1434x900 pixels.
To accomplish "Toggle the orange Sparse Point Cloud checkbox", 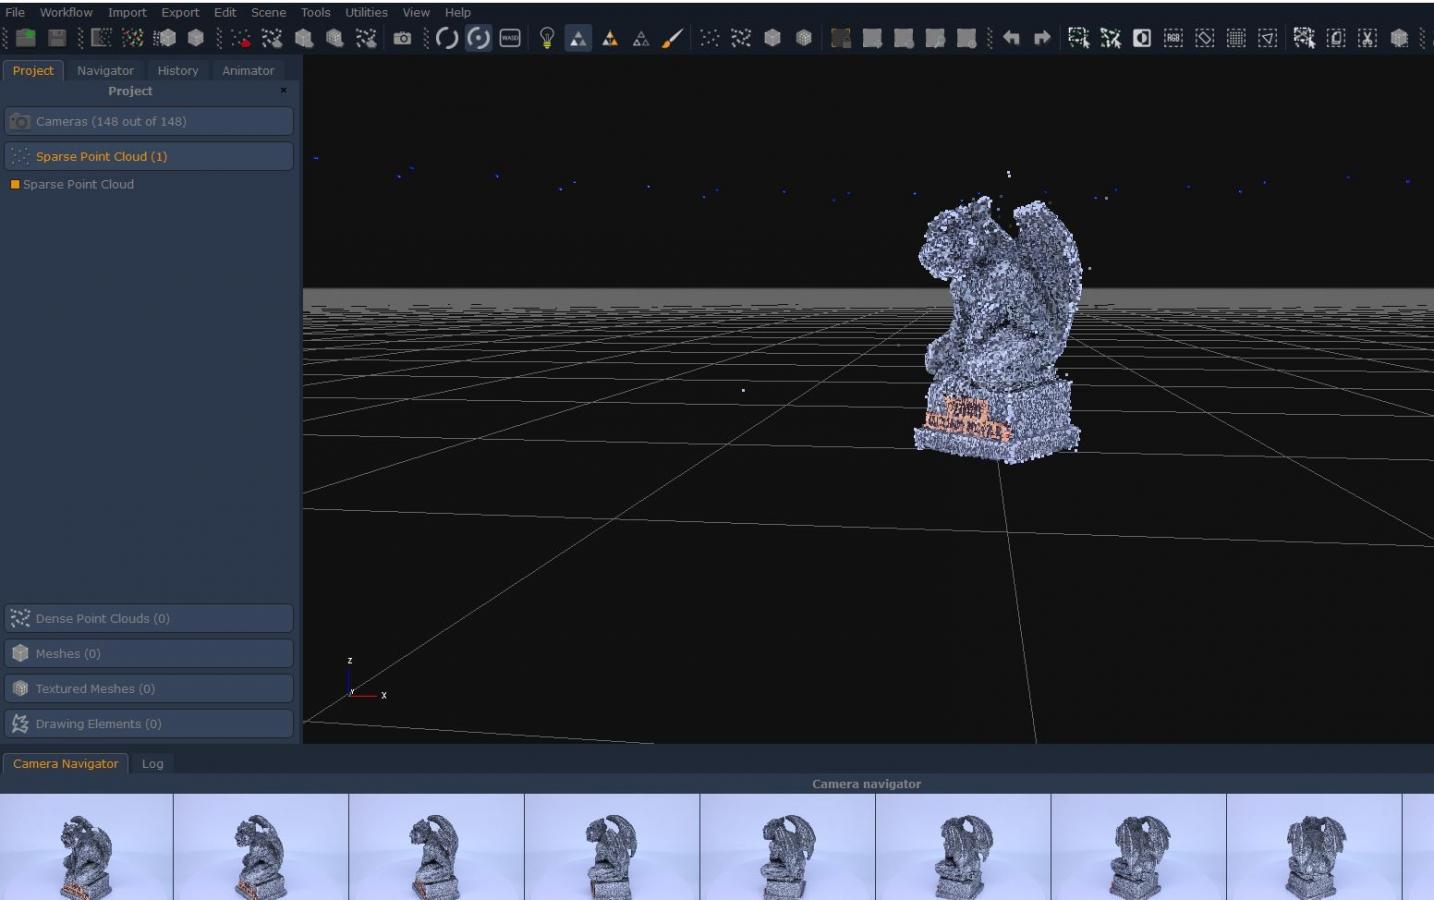I will click(15, 184).
